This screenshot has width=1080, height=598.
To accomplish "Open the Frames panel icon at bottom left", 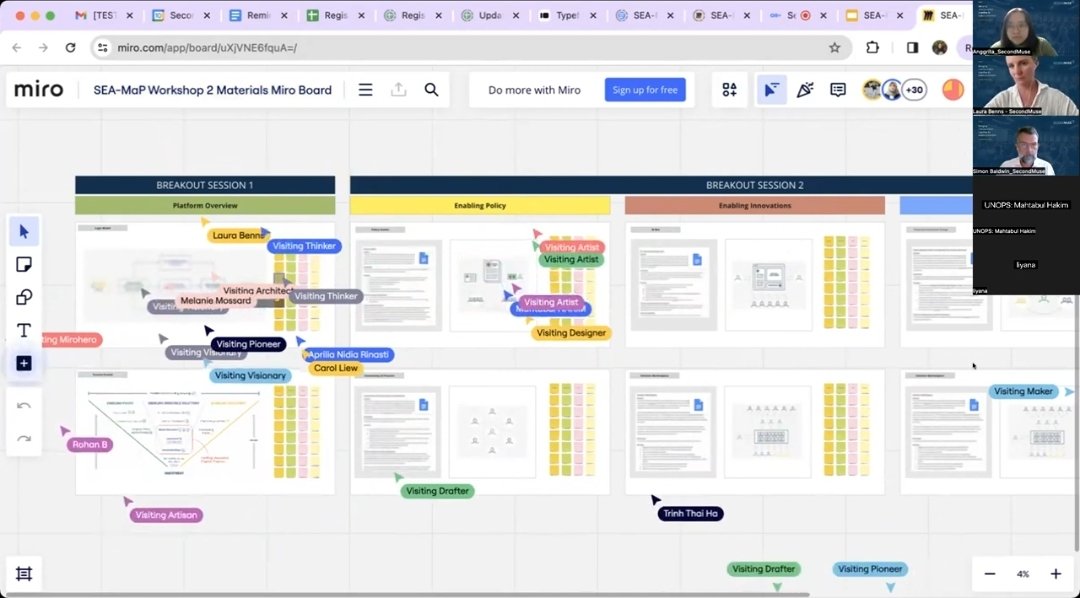I will (x=23, y=573).
